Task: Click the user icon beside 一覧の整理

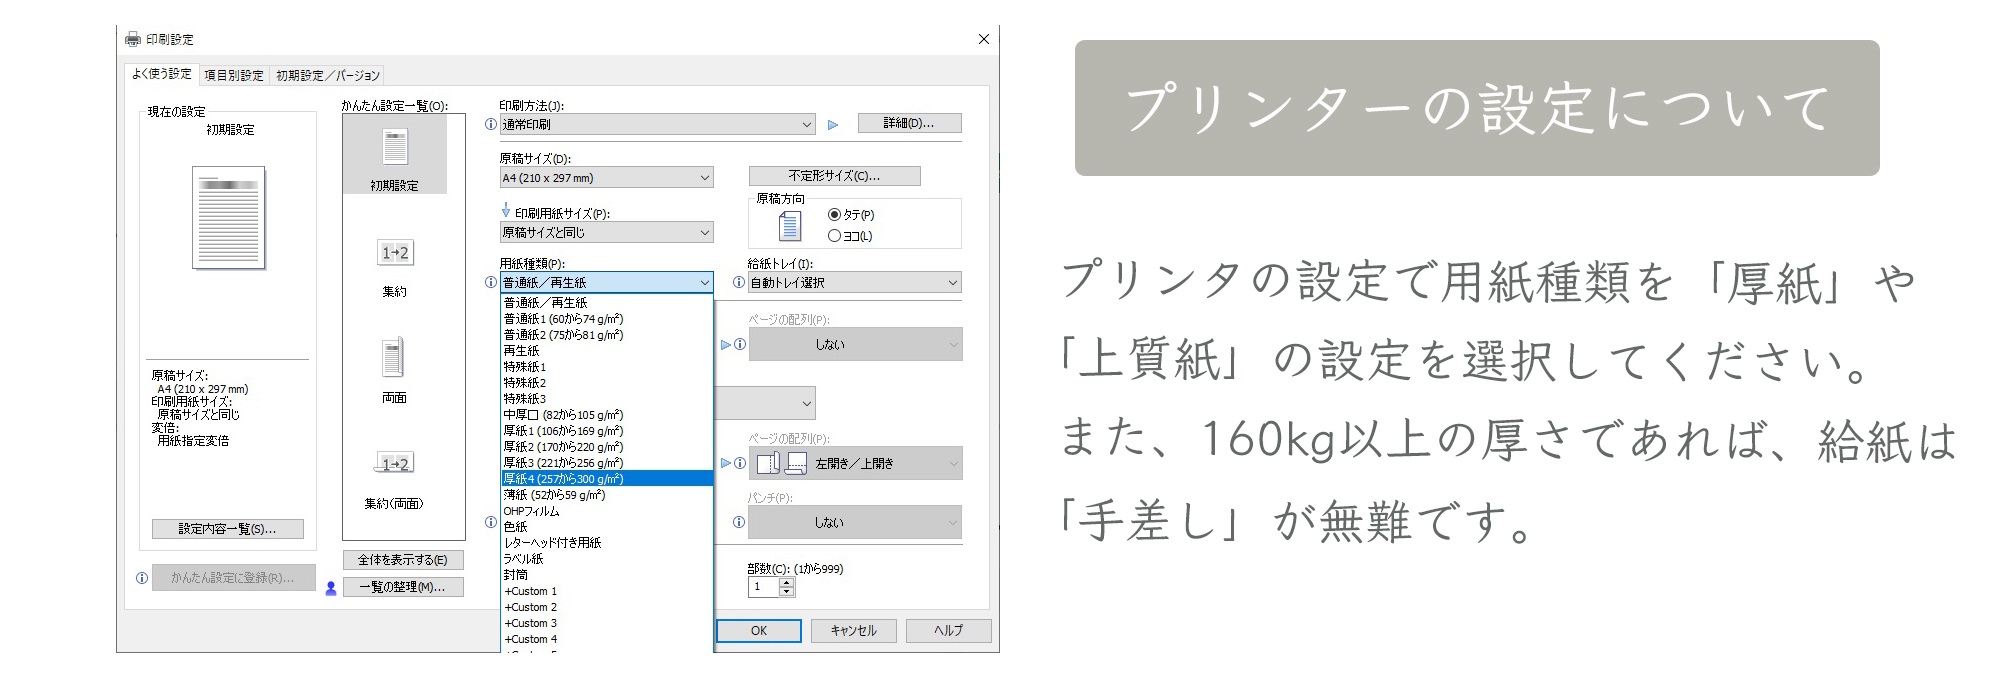Action: coord(331,588)
